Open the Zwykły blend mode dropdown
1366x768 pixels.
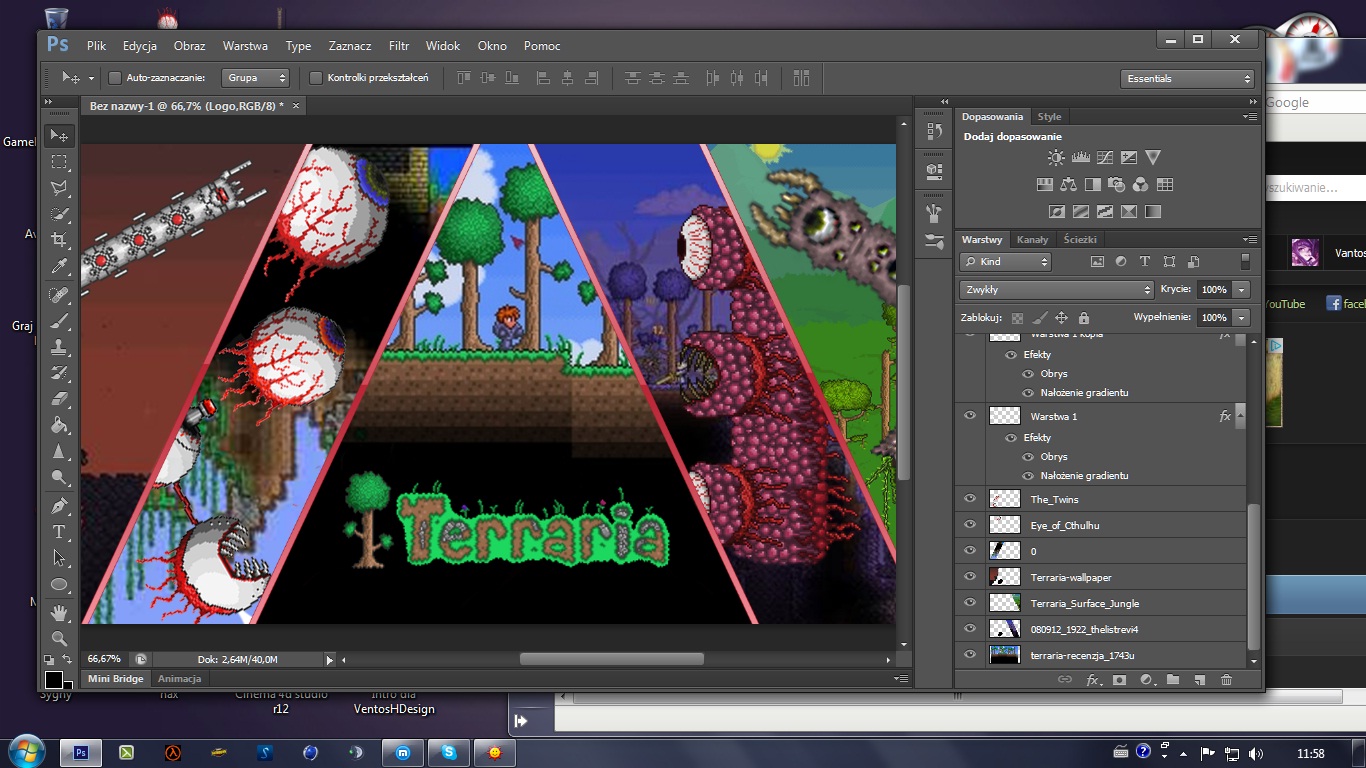(x=1057, y=290)
